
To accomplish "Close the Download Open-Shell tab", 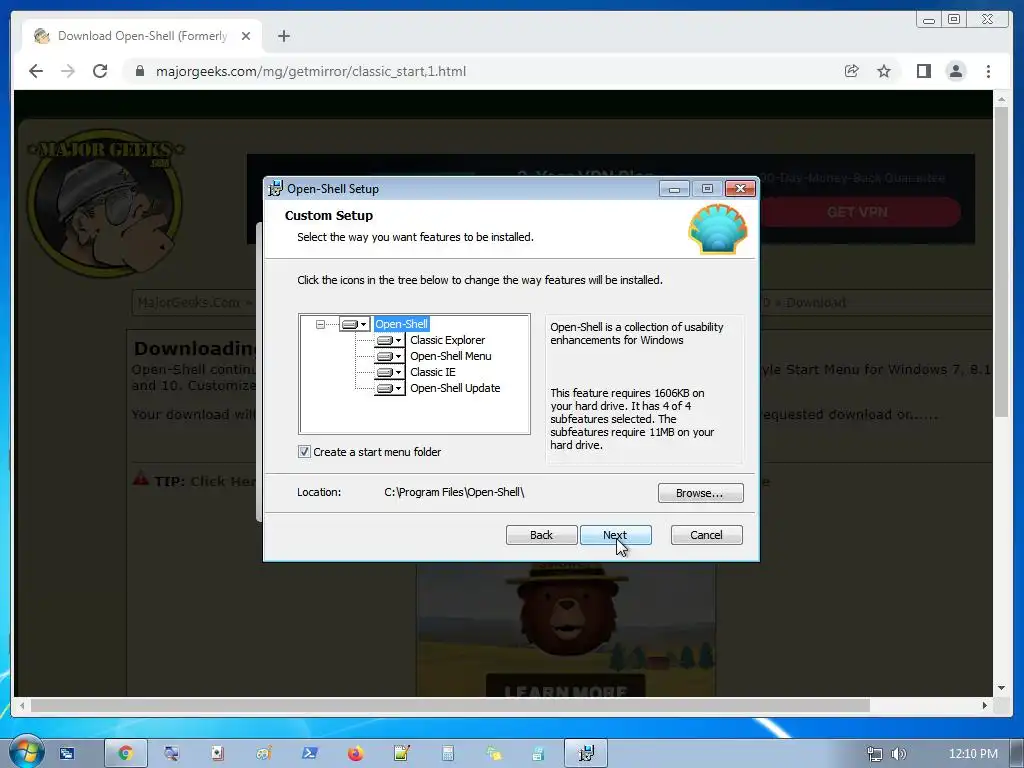I will (246, 36).
